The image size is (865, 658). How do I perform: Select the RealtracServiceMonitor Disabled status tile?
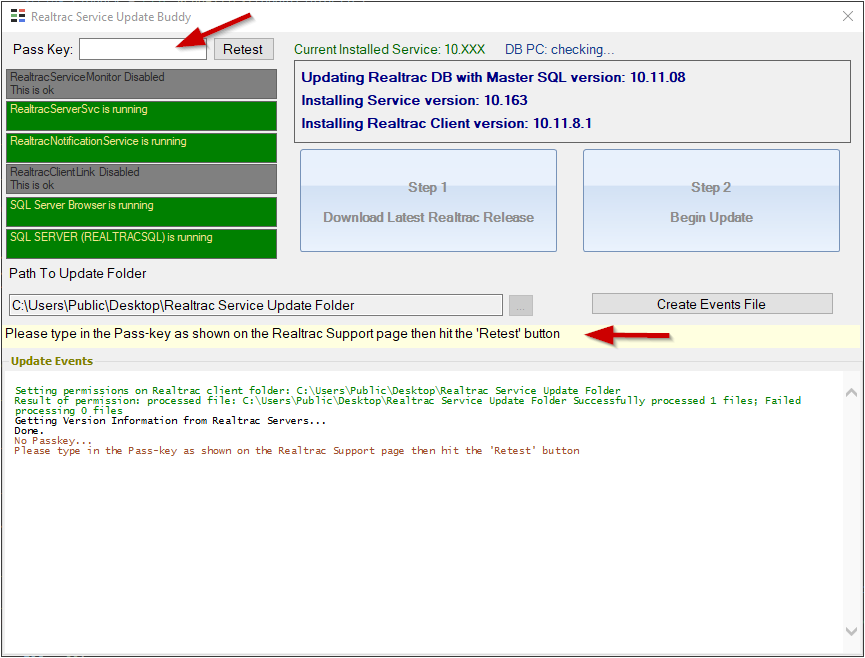pyautogui.click(x=141, y=84)
